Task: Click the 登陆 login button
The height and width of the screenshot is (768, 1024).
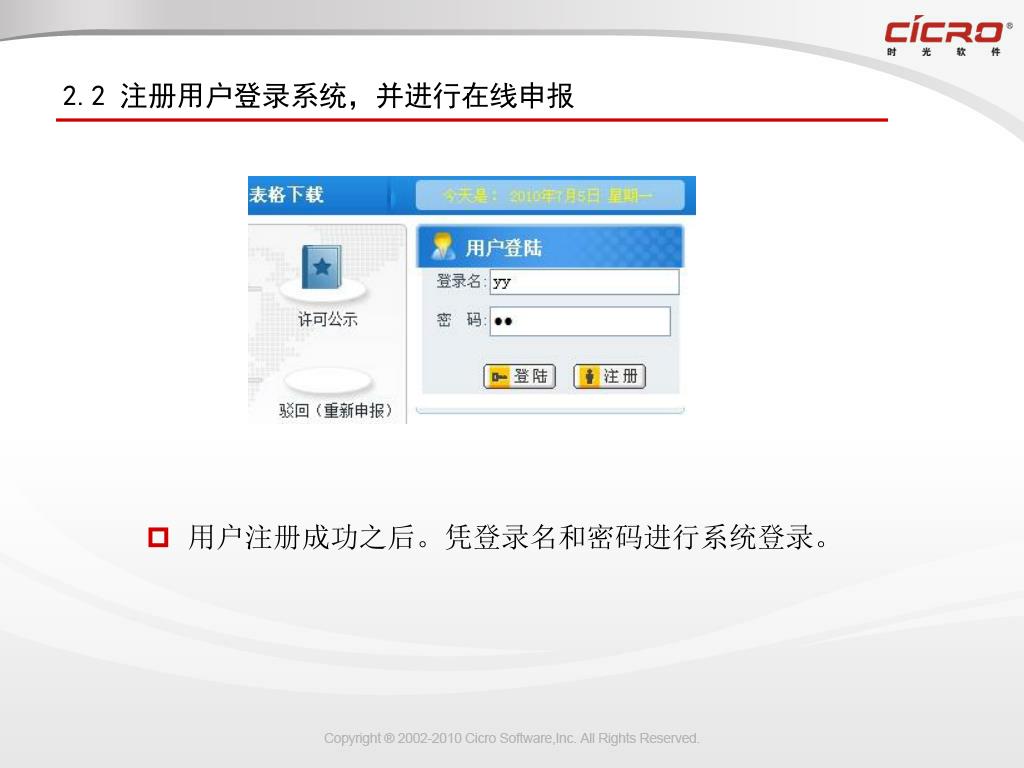Action: pyautogui.click(x=519, y=376)
